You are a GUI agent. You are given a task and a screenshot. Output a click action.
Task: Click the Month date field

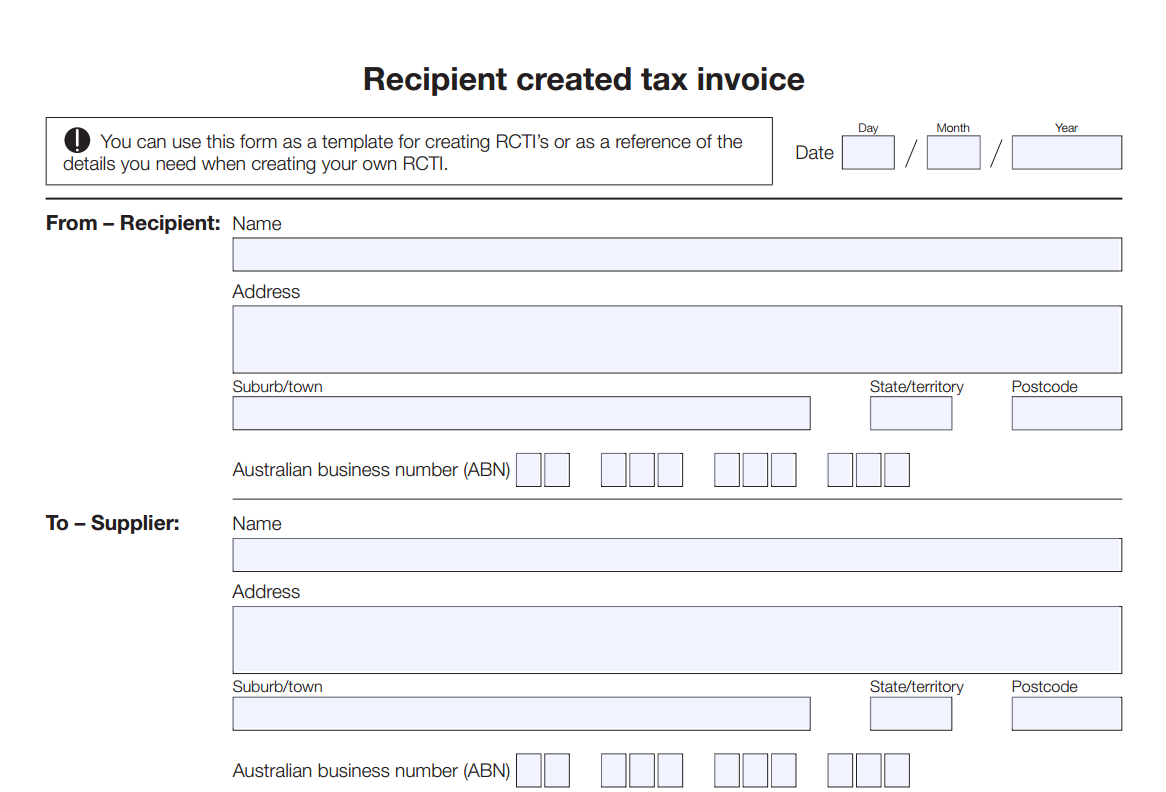[953, 152]
